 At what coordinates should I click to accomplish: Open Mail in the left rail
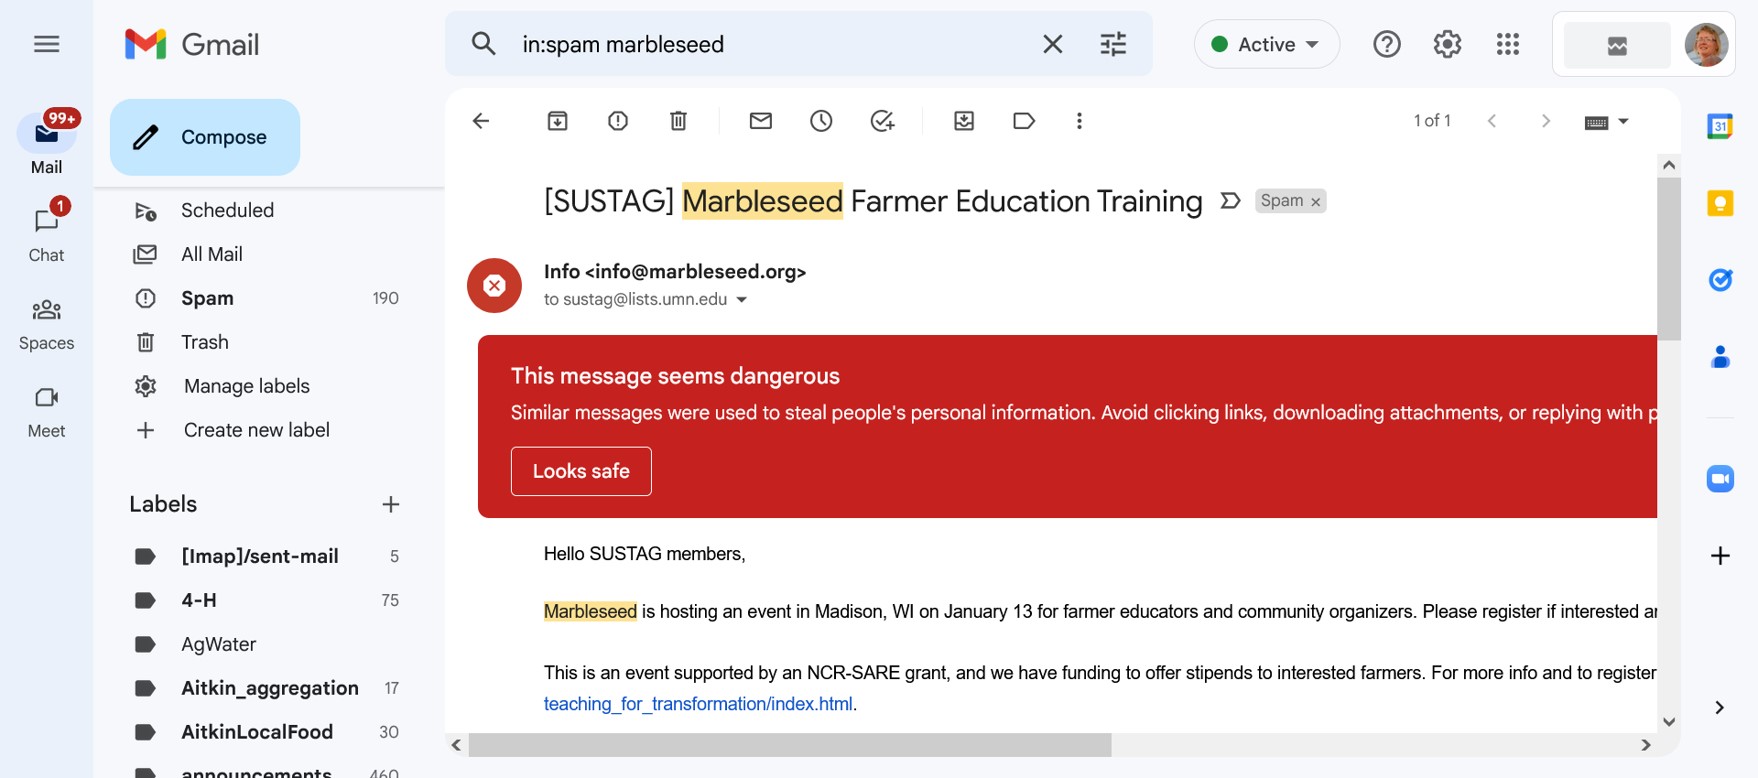(46, 143)
